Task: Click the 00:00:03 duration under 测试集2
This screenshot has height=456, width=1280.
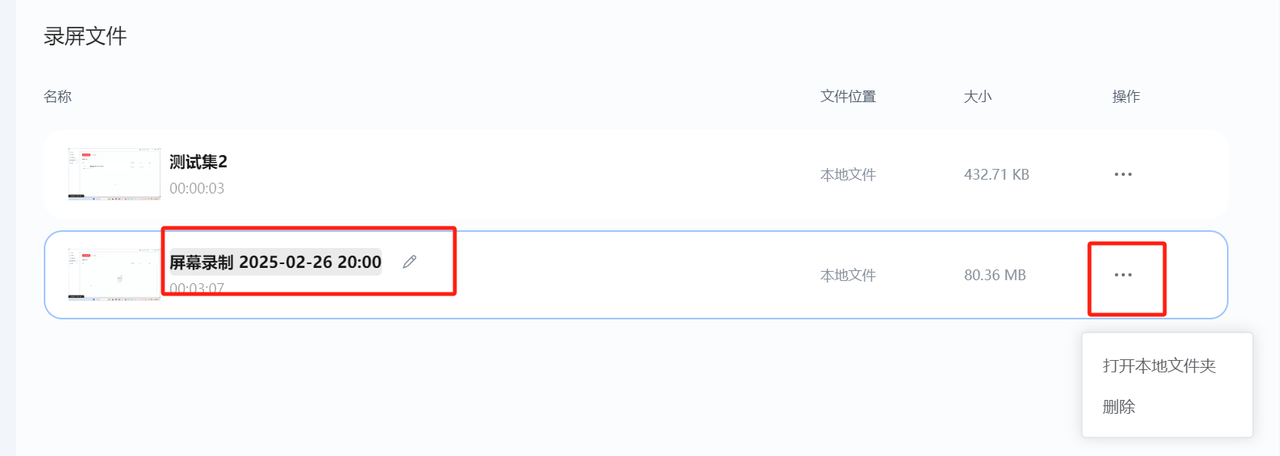Action: coord(197,188)
